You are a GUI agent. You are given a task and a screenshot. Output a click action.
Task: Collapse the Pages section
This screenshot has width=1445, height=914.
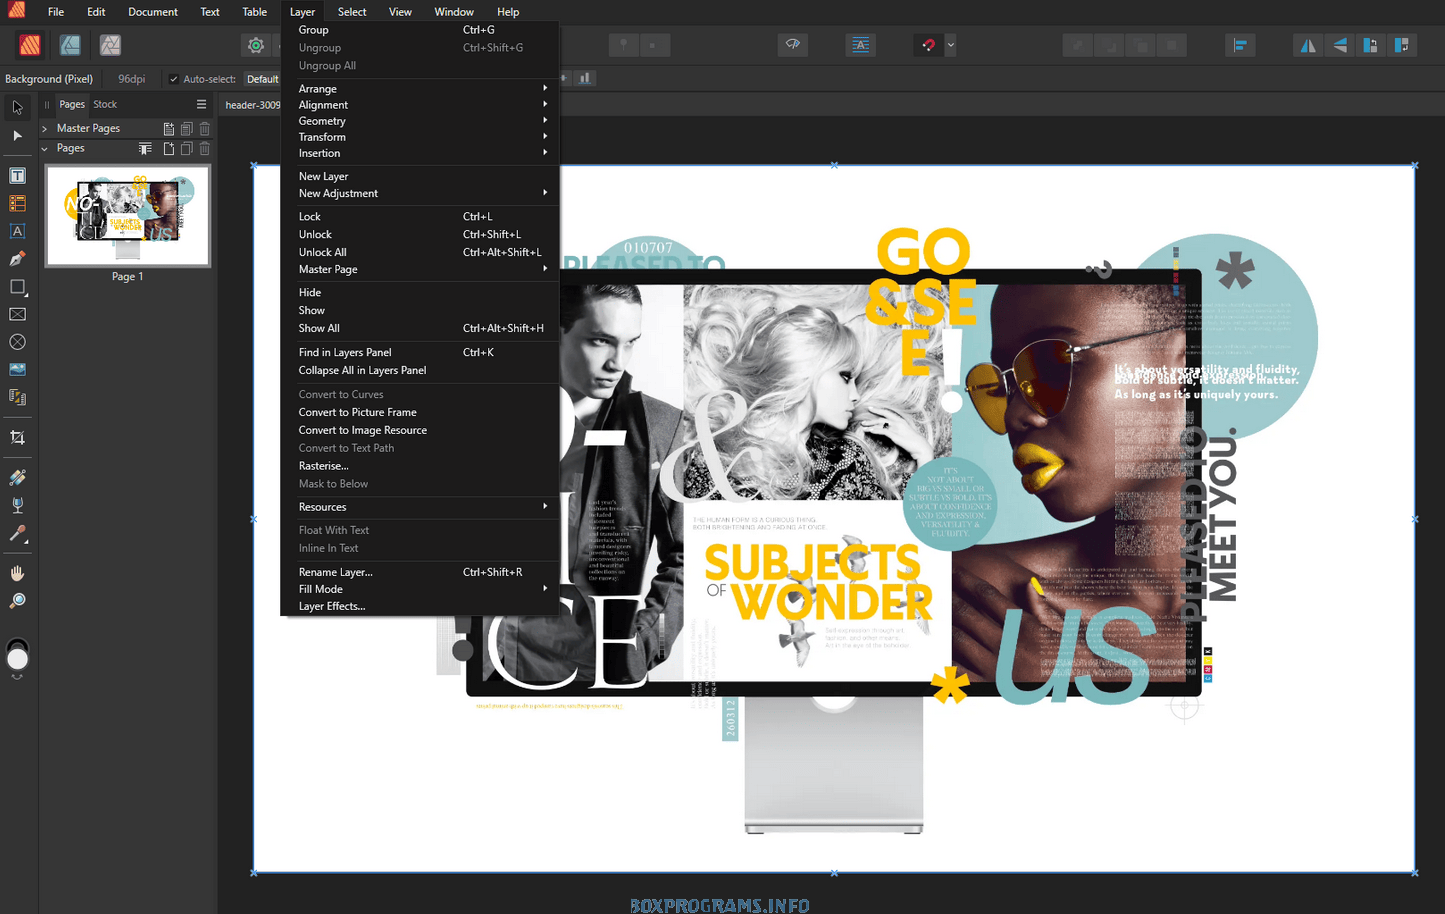pyautogui.click(x=44, y=148)
